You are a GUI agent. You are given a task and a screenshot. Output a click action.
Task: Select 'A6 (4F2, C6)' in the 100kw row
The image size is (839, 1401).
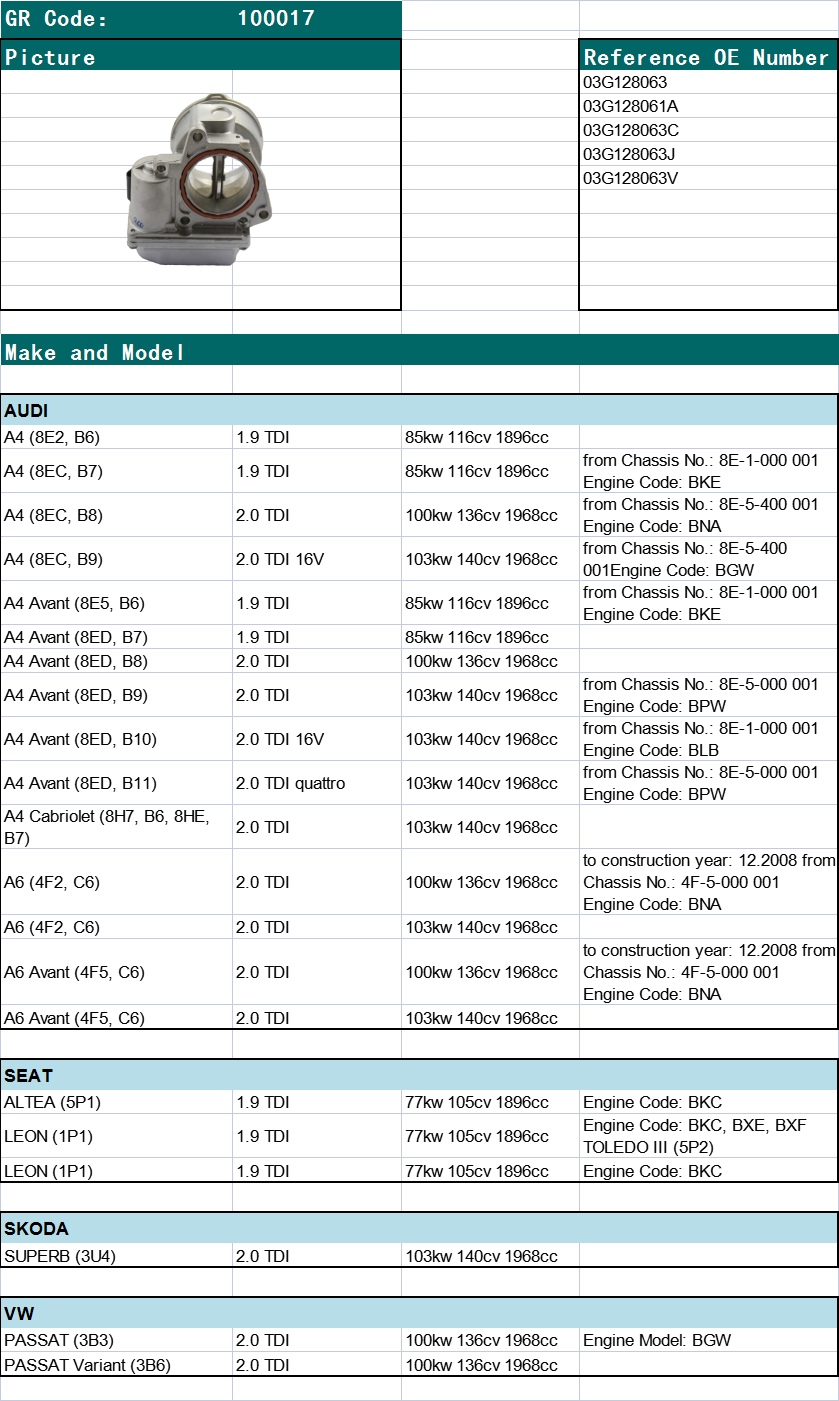116,882
